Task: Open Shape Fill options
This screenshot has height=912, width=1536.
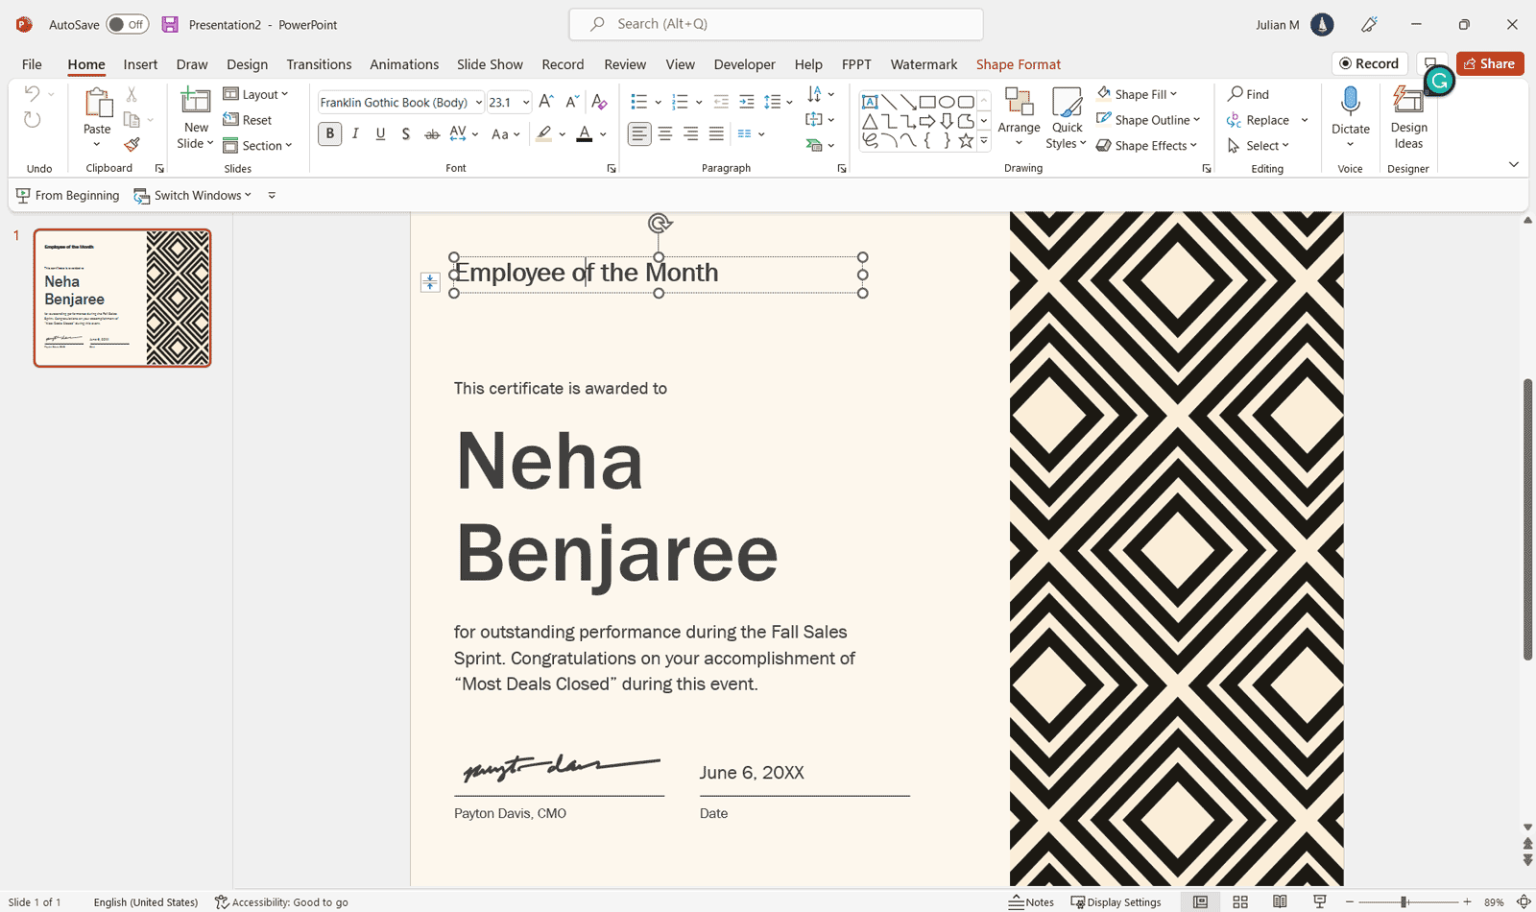Action: [x=1135, y=93]
